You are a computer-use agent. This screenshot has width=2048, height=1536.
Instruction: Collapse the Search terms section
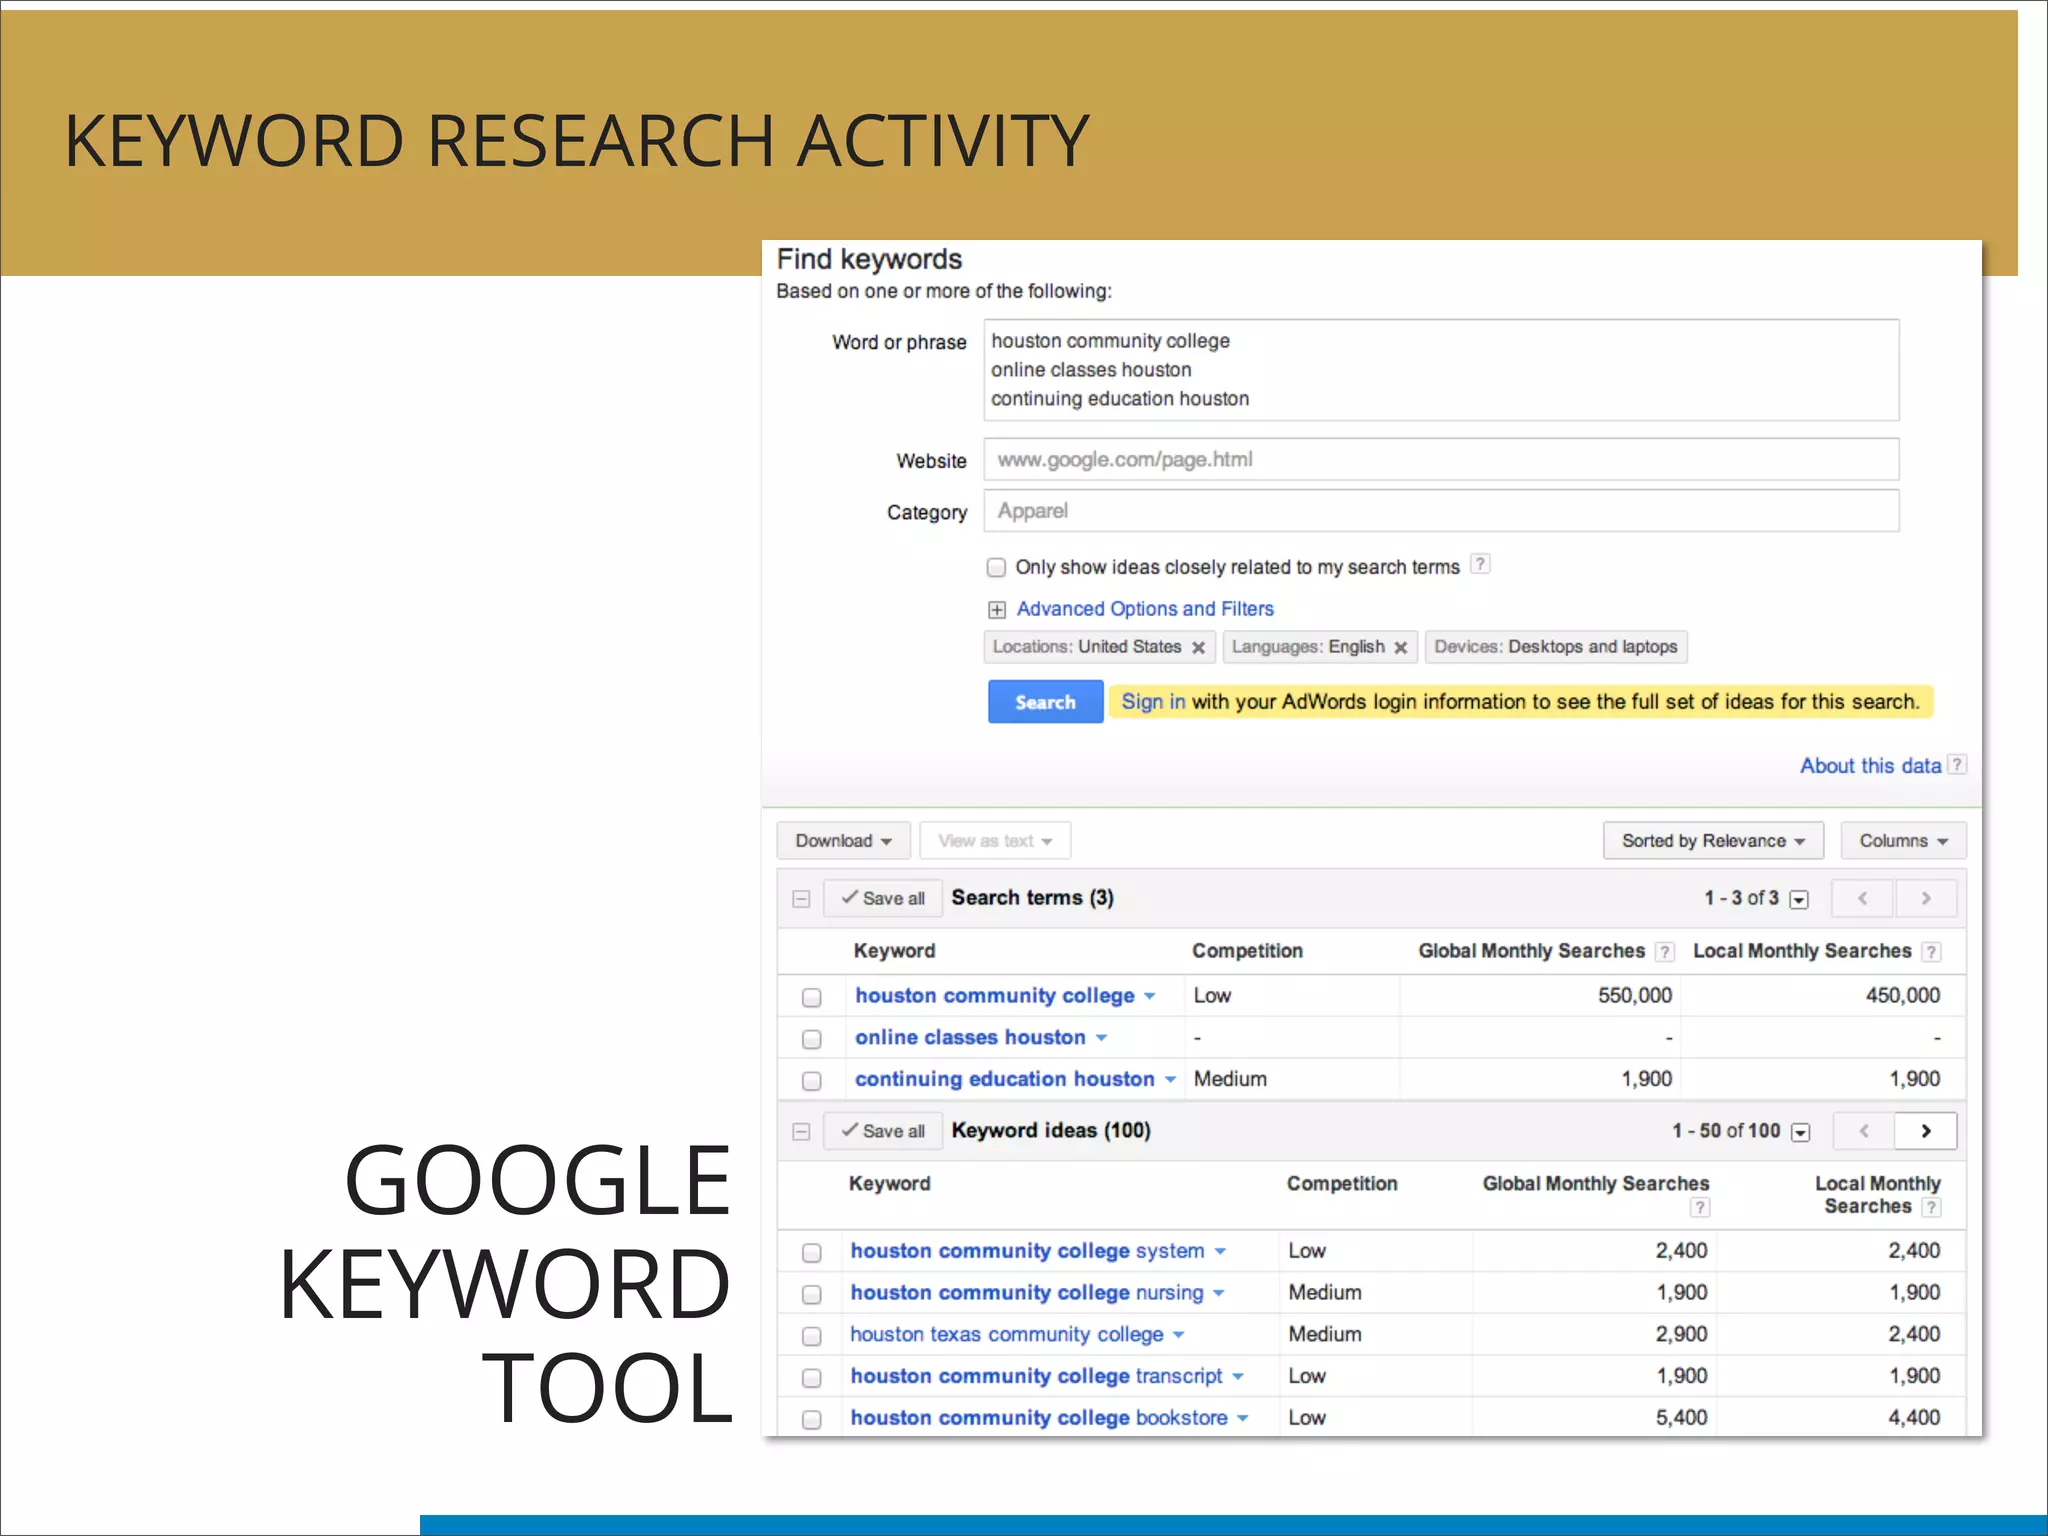(801, 899)
